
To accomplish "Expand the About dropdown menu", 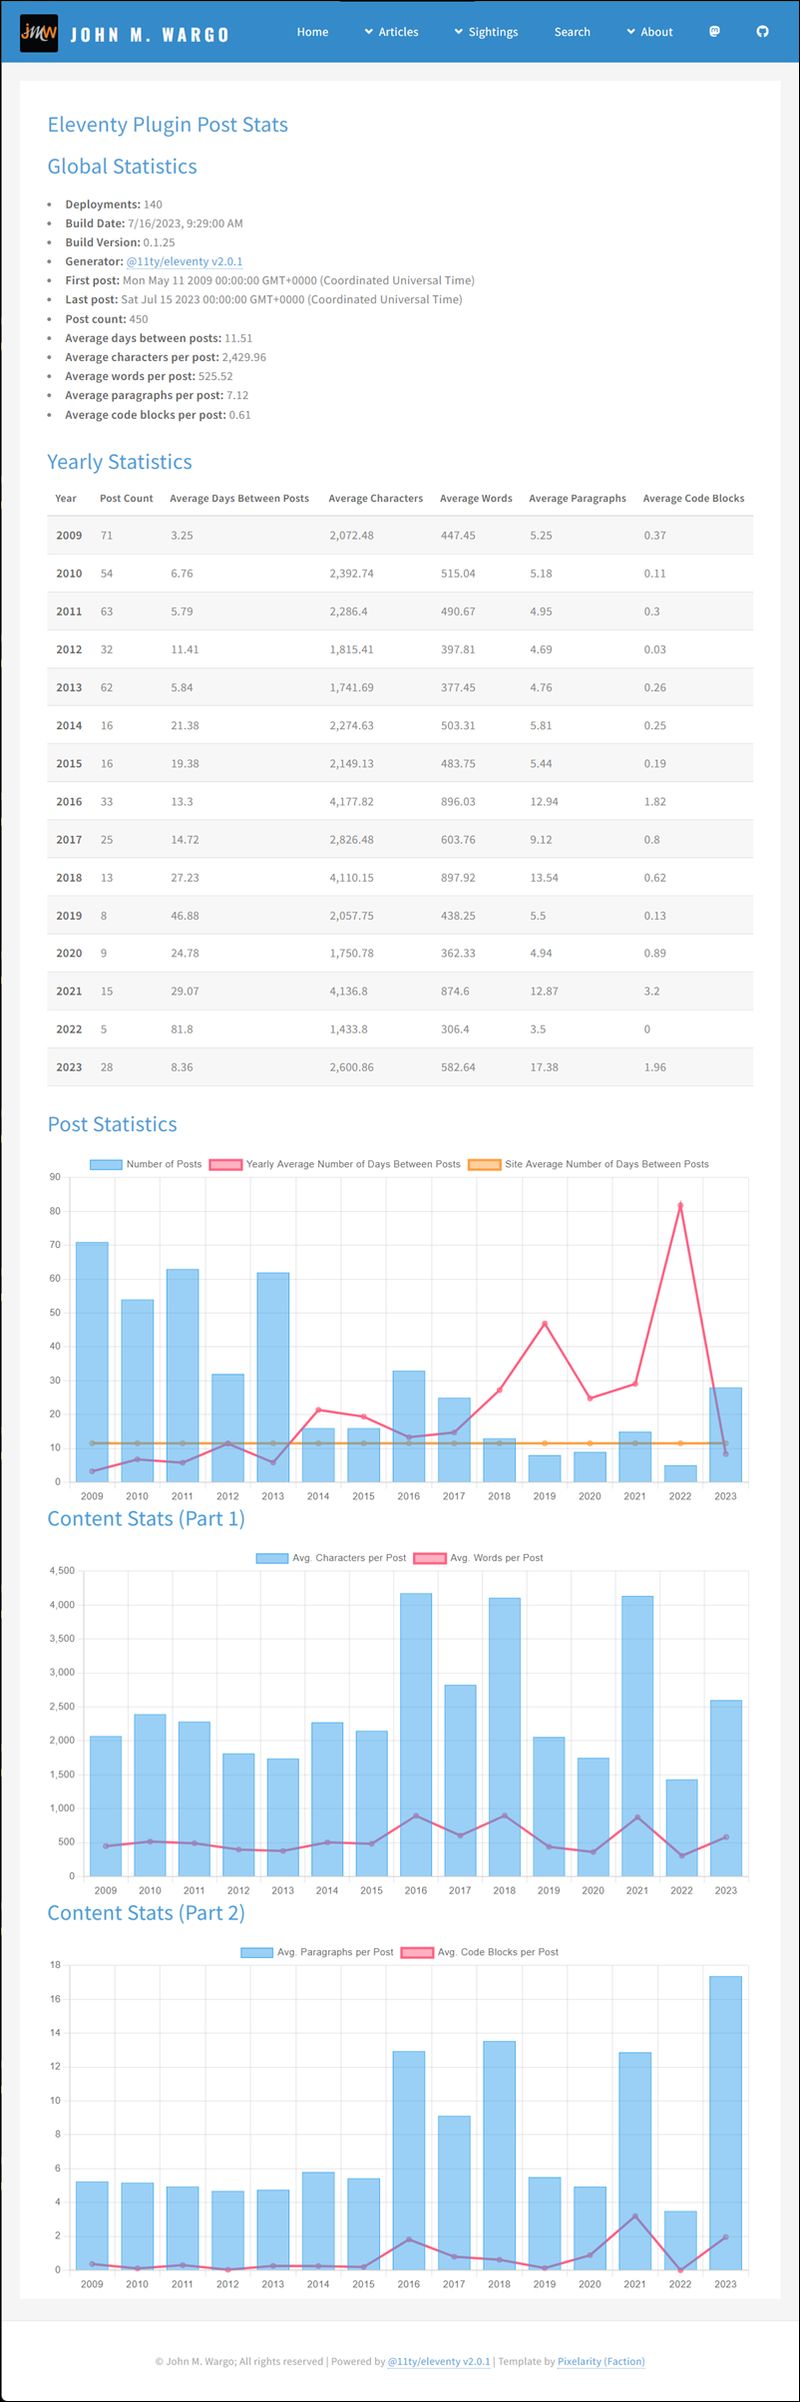I will point(649,32).
